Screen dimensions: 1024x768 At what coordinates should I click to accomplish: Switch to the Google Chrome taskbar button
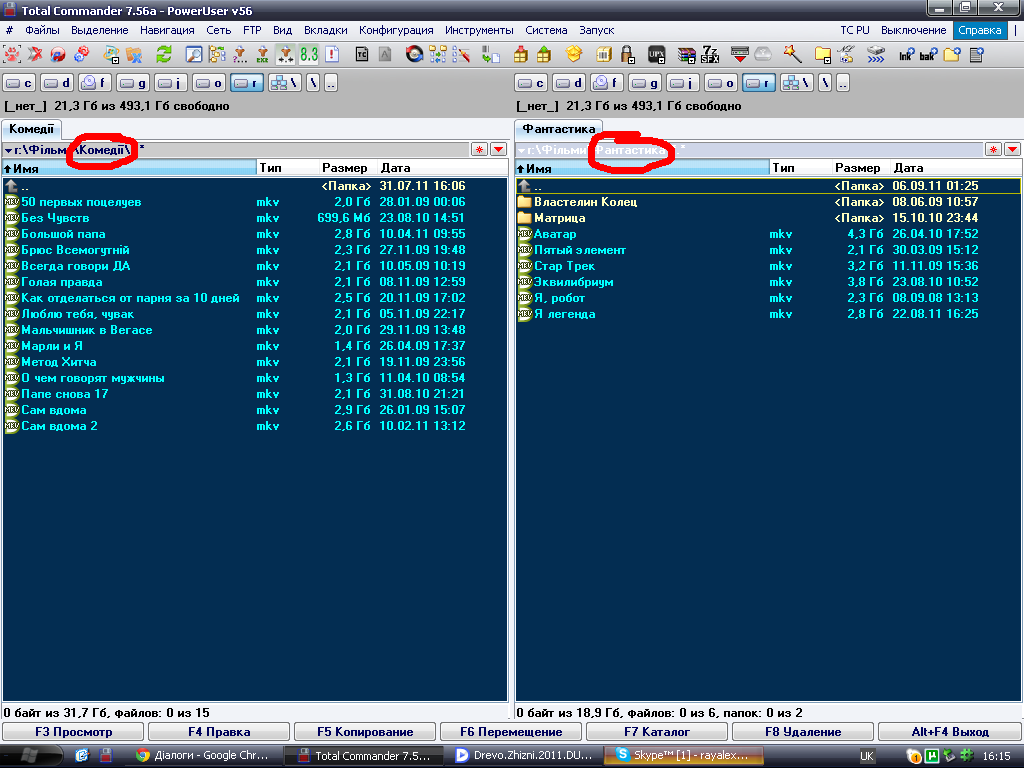tap(205, 756)
